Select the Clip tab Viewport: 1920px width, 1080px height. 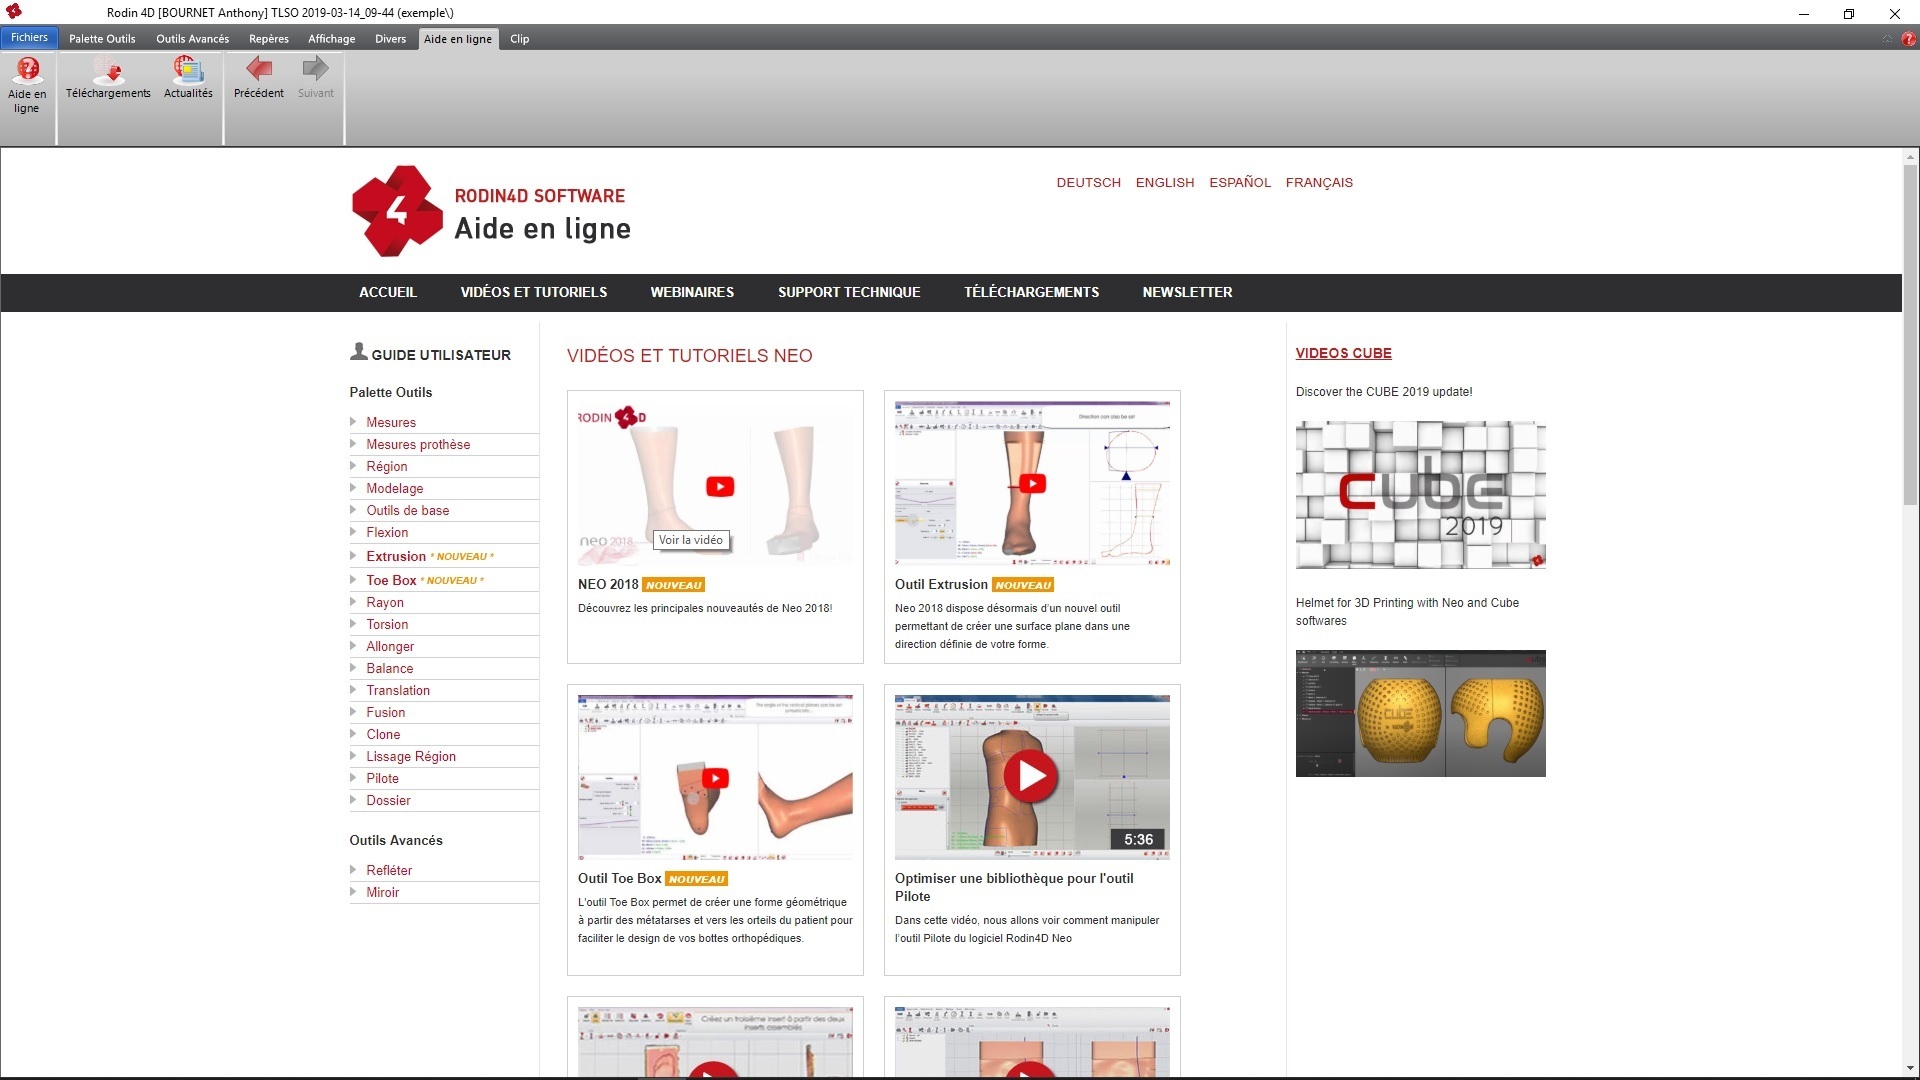pos(519,39)
